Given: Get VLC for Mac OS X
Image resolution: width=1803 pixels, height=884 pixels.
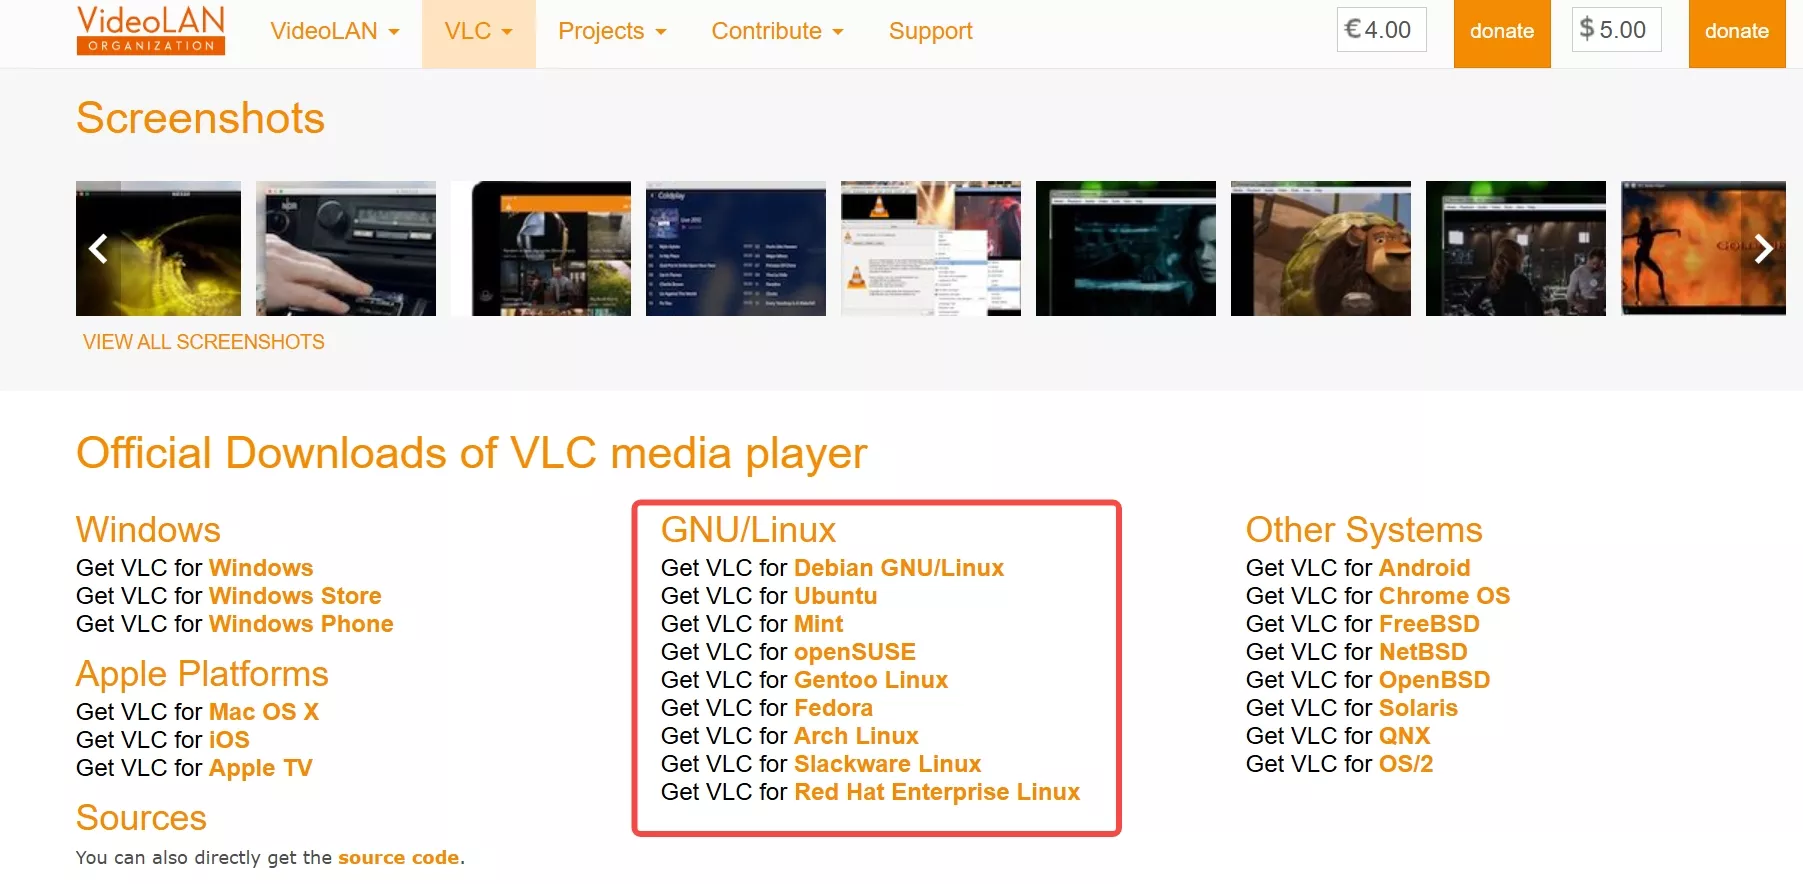Looking at the screenshot, I should click(264, 712).
